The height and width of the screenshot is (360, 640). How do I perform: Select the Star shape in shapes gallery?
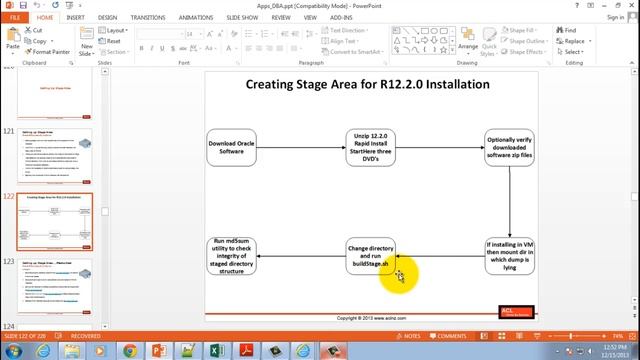pos(443,50)
